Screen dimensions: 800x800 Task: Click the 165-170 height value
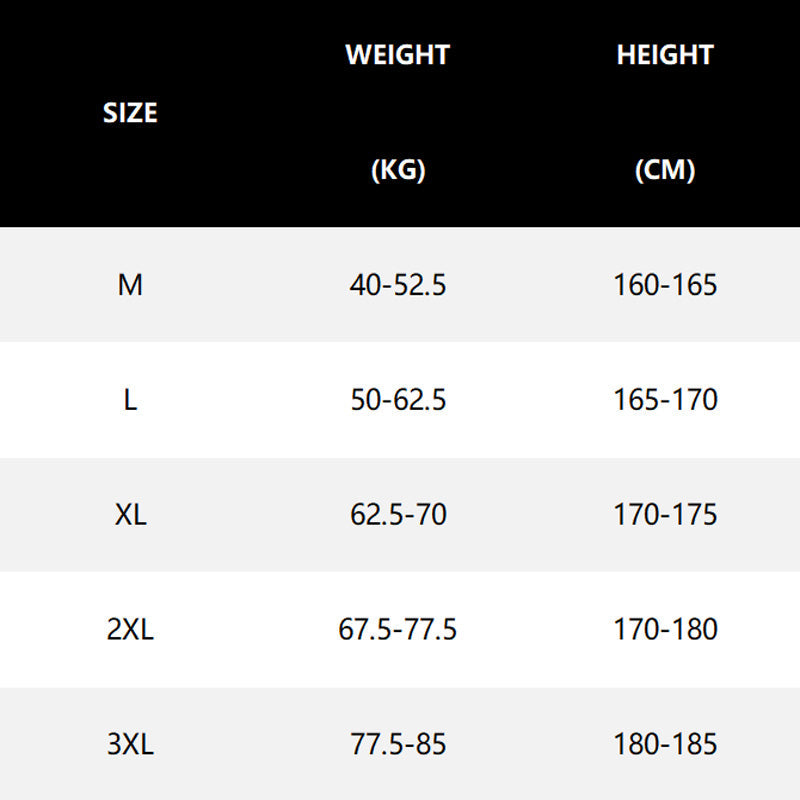pyautogui.click(x=665, y=400)
